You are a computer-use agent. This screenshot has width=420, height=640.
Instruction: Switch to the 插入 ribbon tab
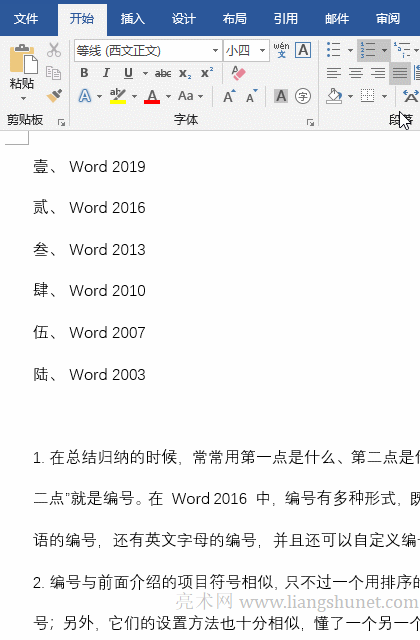pos(132,19)
